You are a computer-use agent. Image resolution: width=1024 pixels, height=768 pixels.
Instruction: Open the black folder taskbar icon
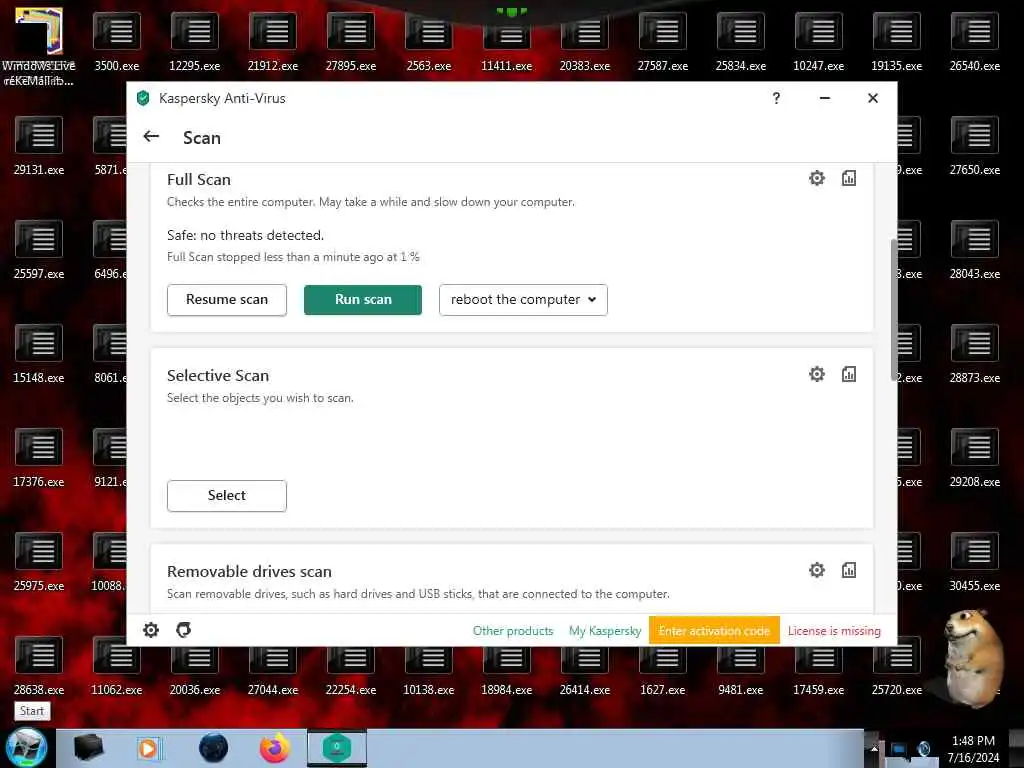click(x=88, y=748)
